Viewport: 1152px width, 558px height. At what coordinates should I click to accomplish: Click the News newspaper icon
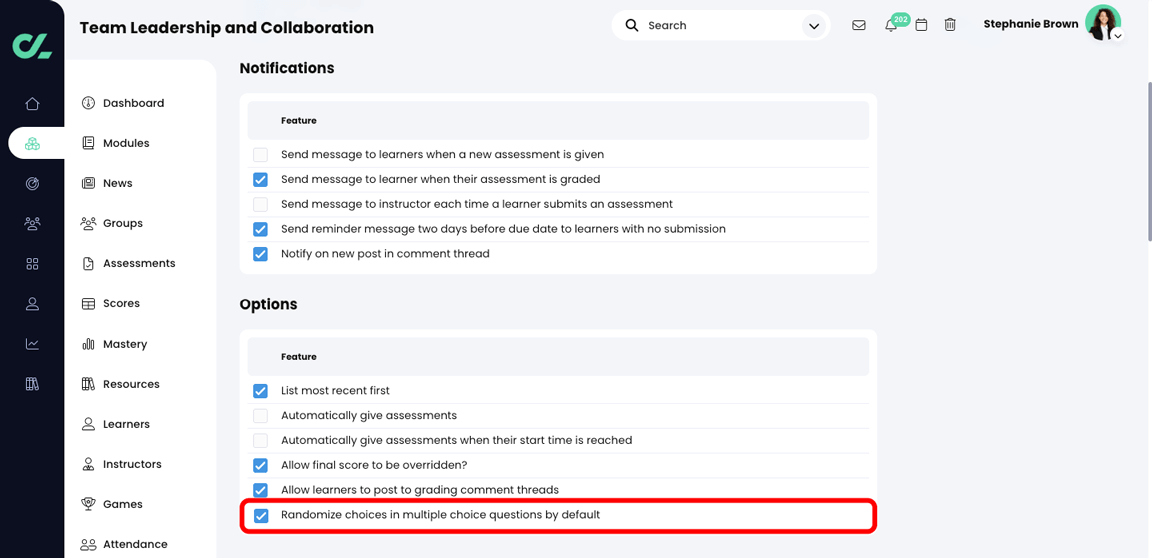[x=88, y=183]
